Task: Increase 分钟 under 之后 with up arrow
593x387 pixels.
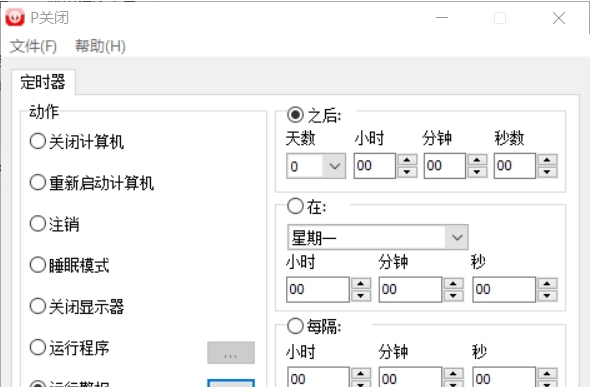Action: pyautogui.click(x=477, y=160)
